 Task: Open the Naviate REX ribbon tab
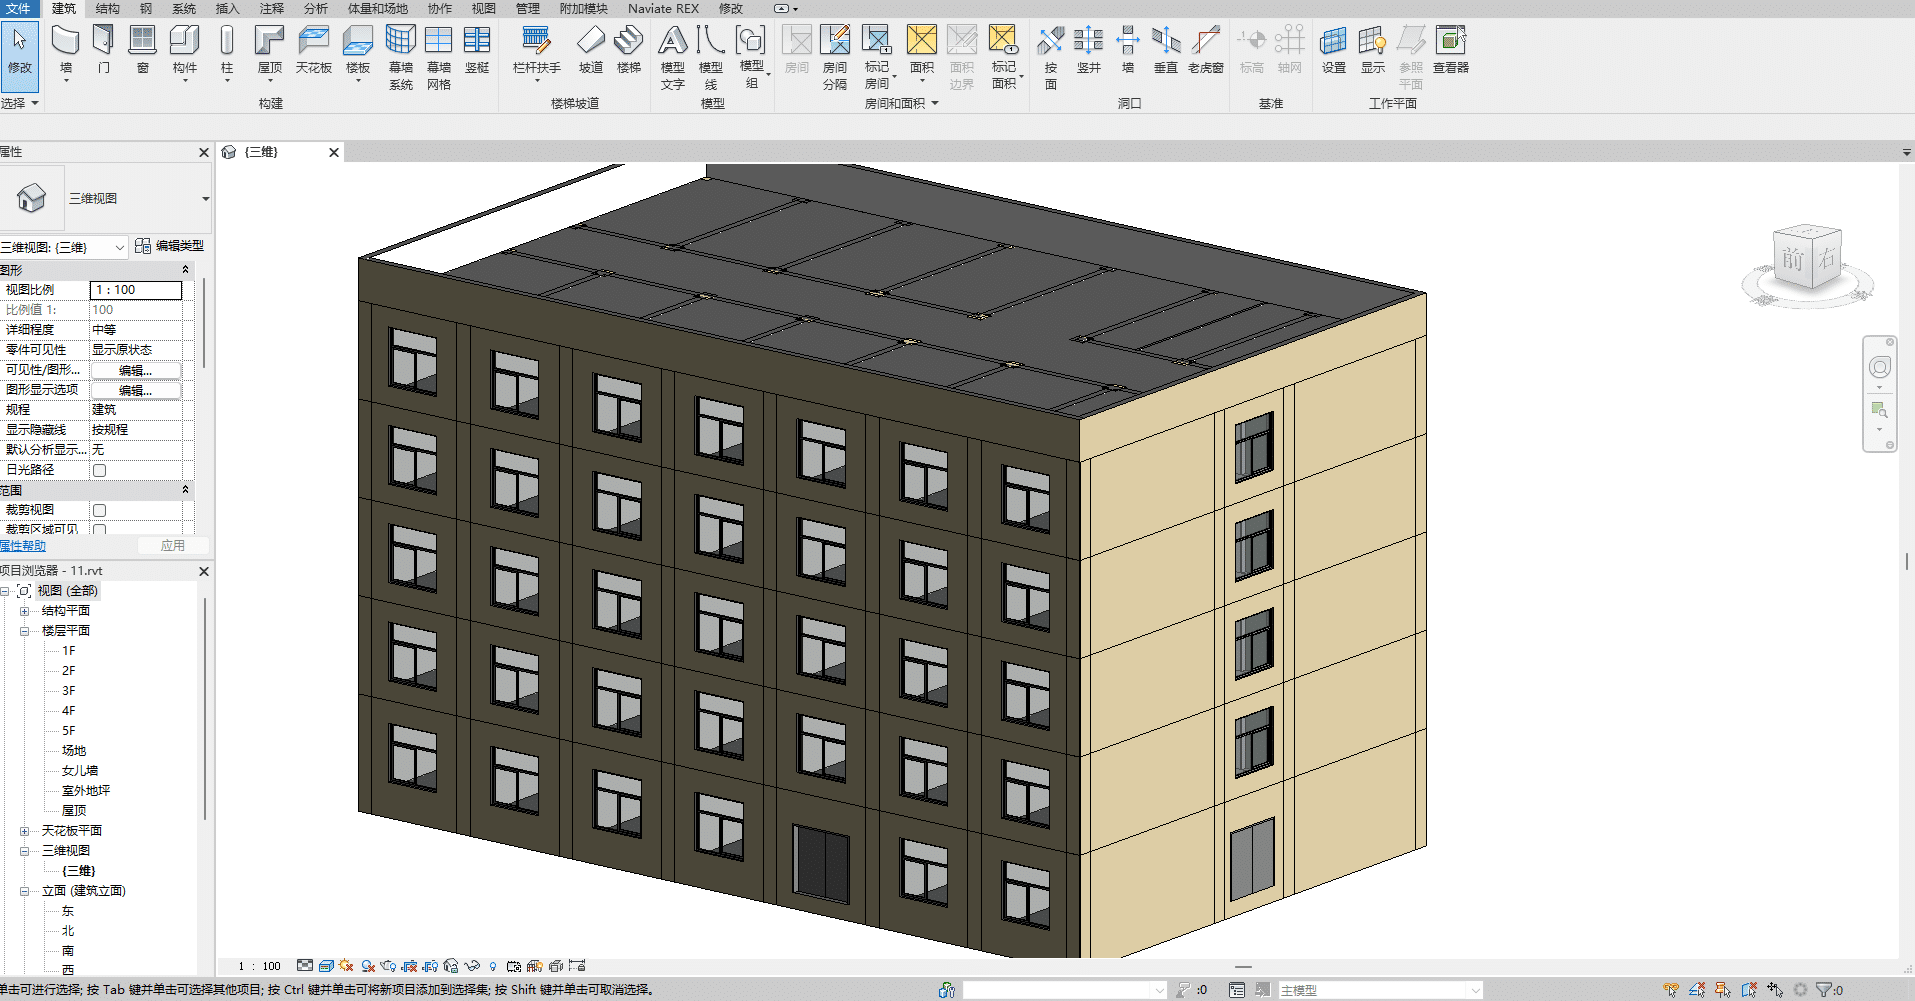(663, 8)
